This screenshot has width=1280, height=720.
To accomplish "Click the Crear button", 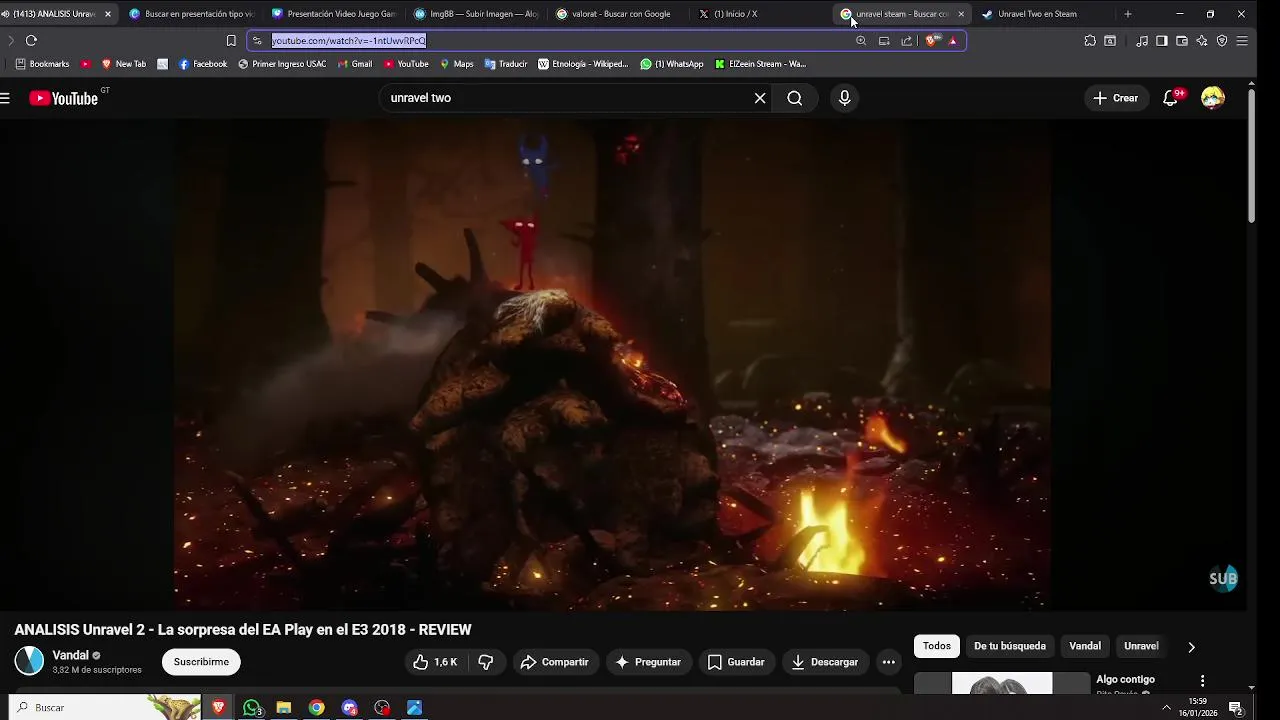I will pos(1116,98).
